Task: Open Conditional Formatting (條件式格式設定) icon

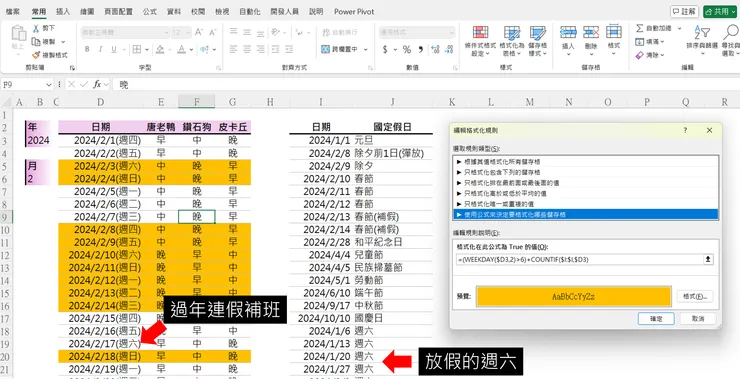Action: pyautogui.click(x=480, y=32)
